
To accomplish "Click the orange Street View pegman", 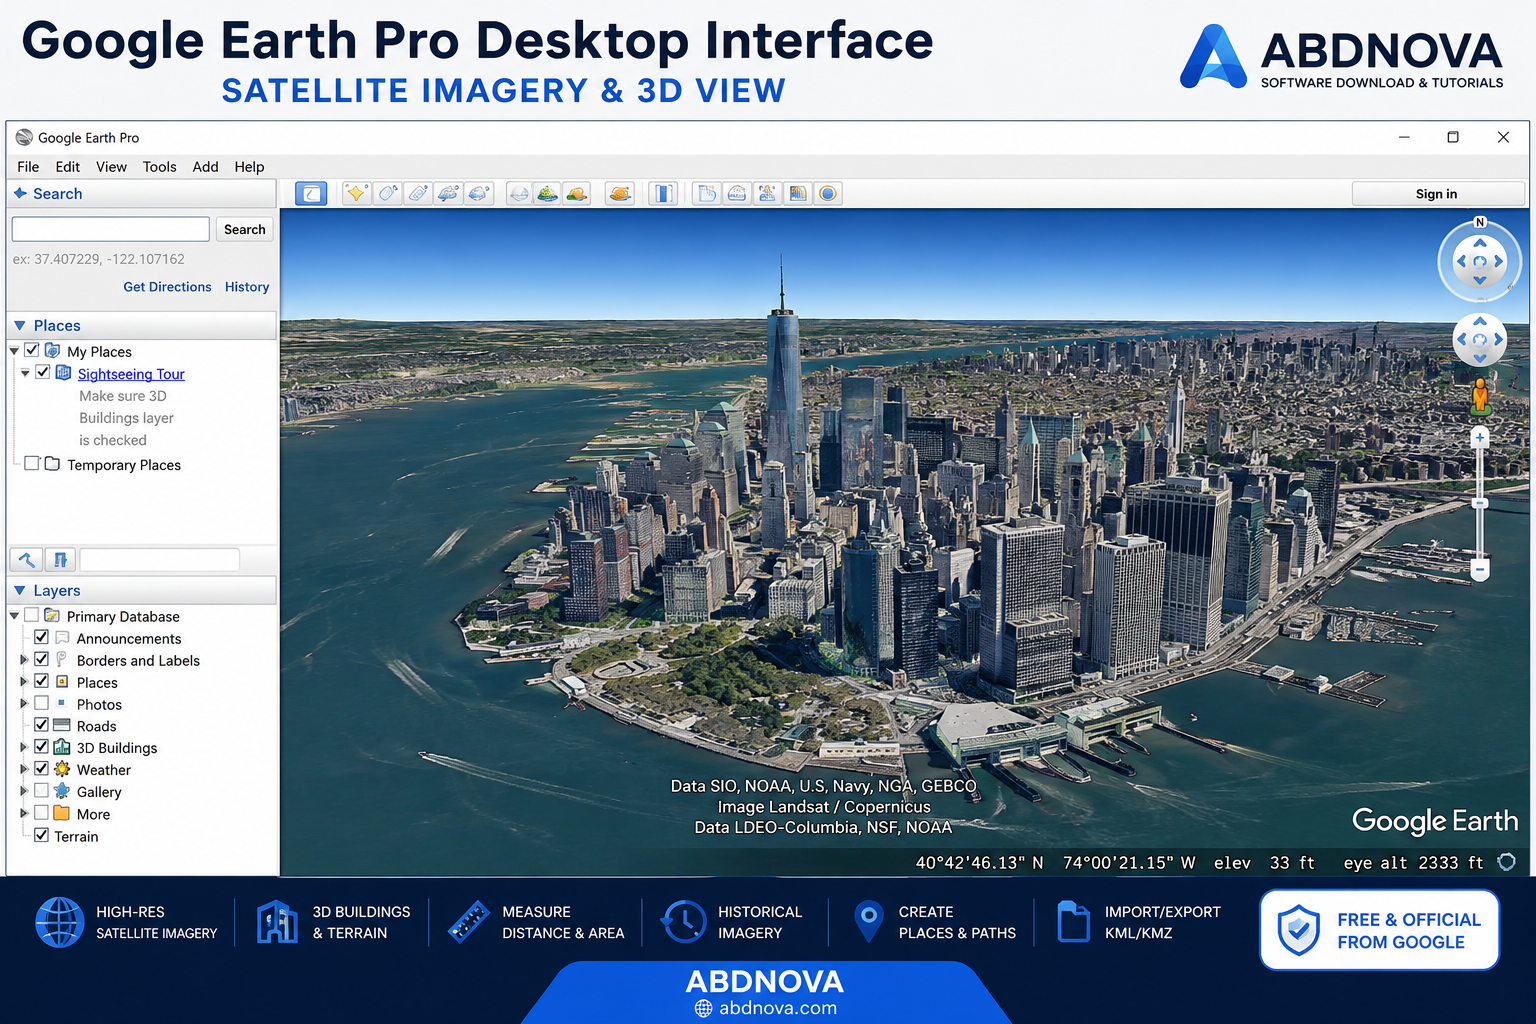I will tap(1480, 396).
